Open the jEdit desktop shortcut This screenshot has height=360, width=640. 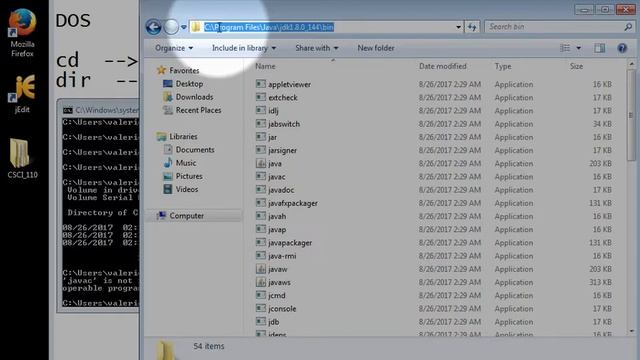click(x=22, y=94)
